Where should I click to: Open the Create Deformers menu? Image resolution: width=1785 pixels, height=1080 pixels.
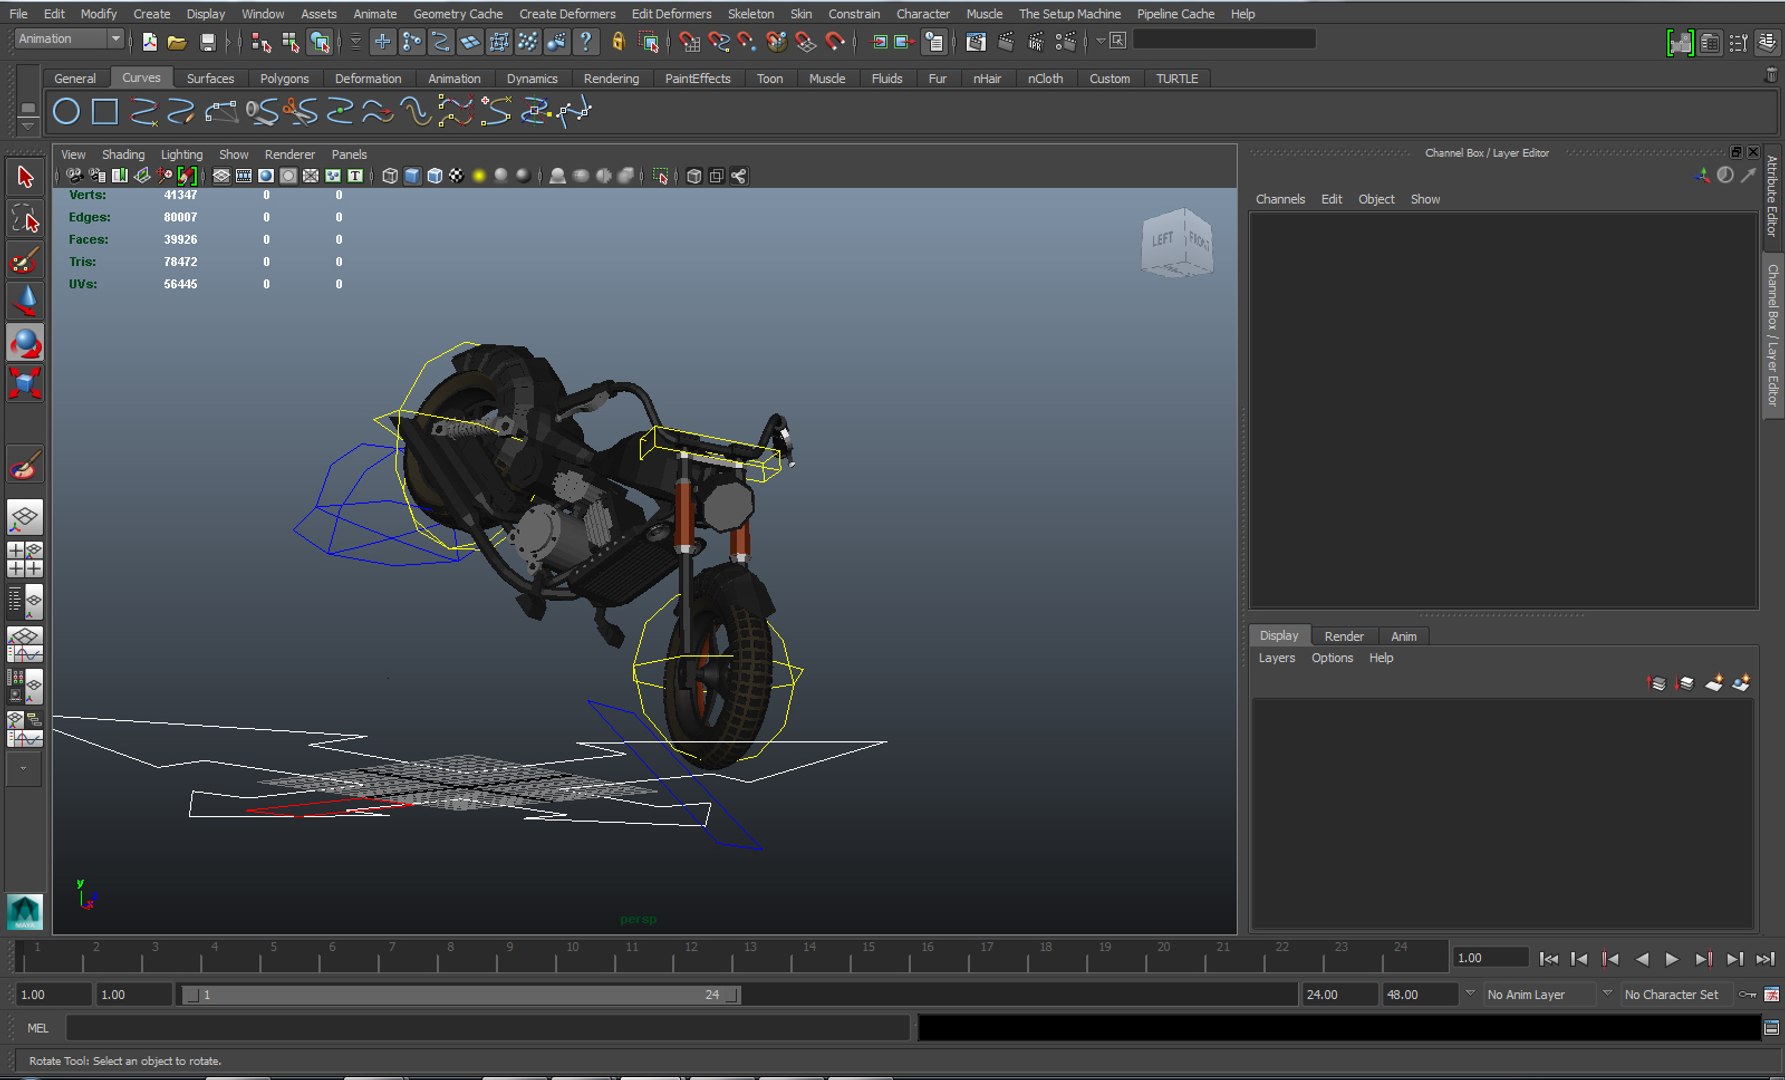coord(567,14)
